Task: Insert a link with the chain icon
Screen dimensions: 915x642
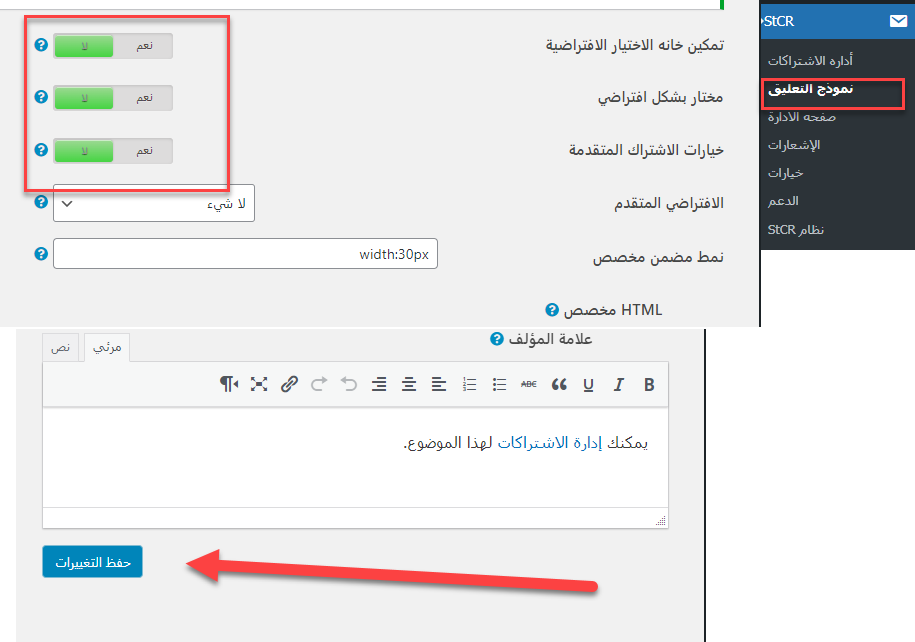Action: [x=289, y=384]
